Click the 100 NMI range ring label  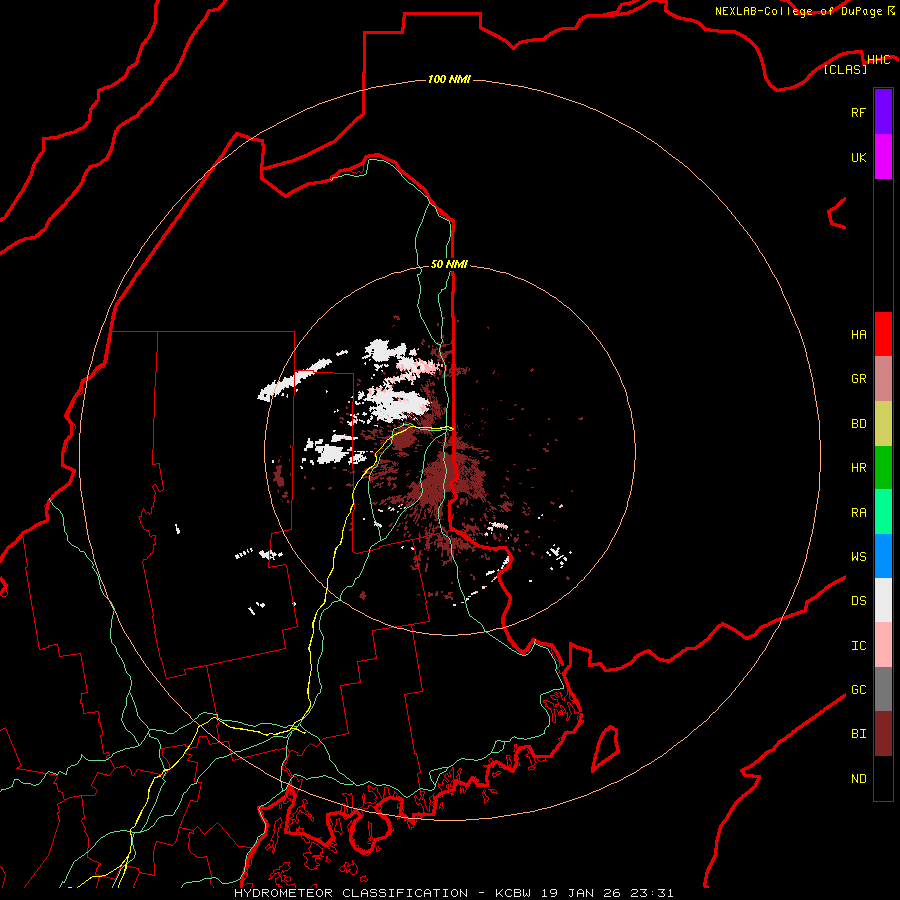click(x=449, y=79)
